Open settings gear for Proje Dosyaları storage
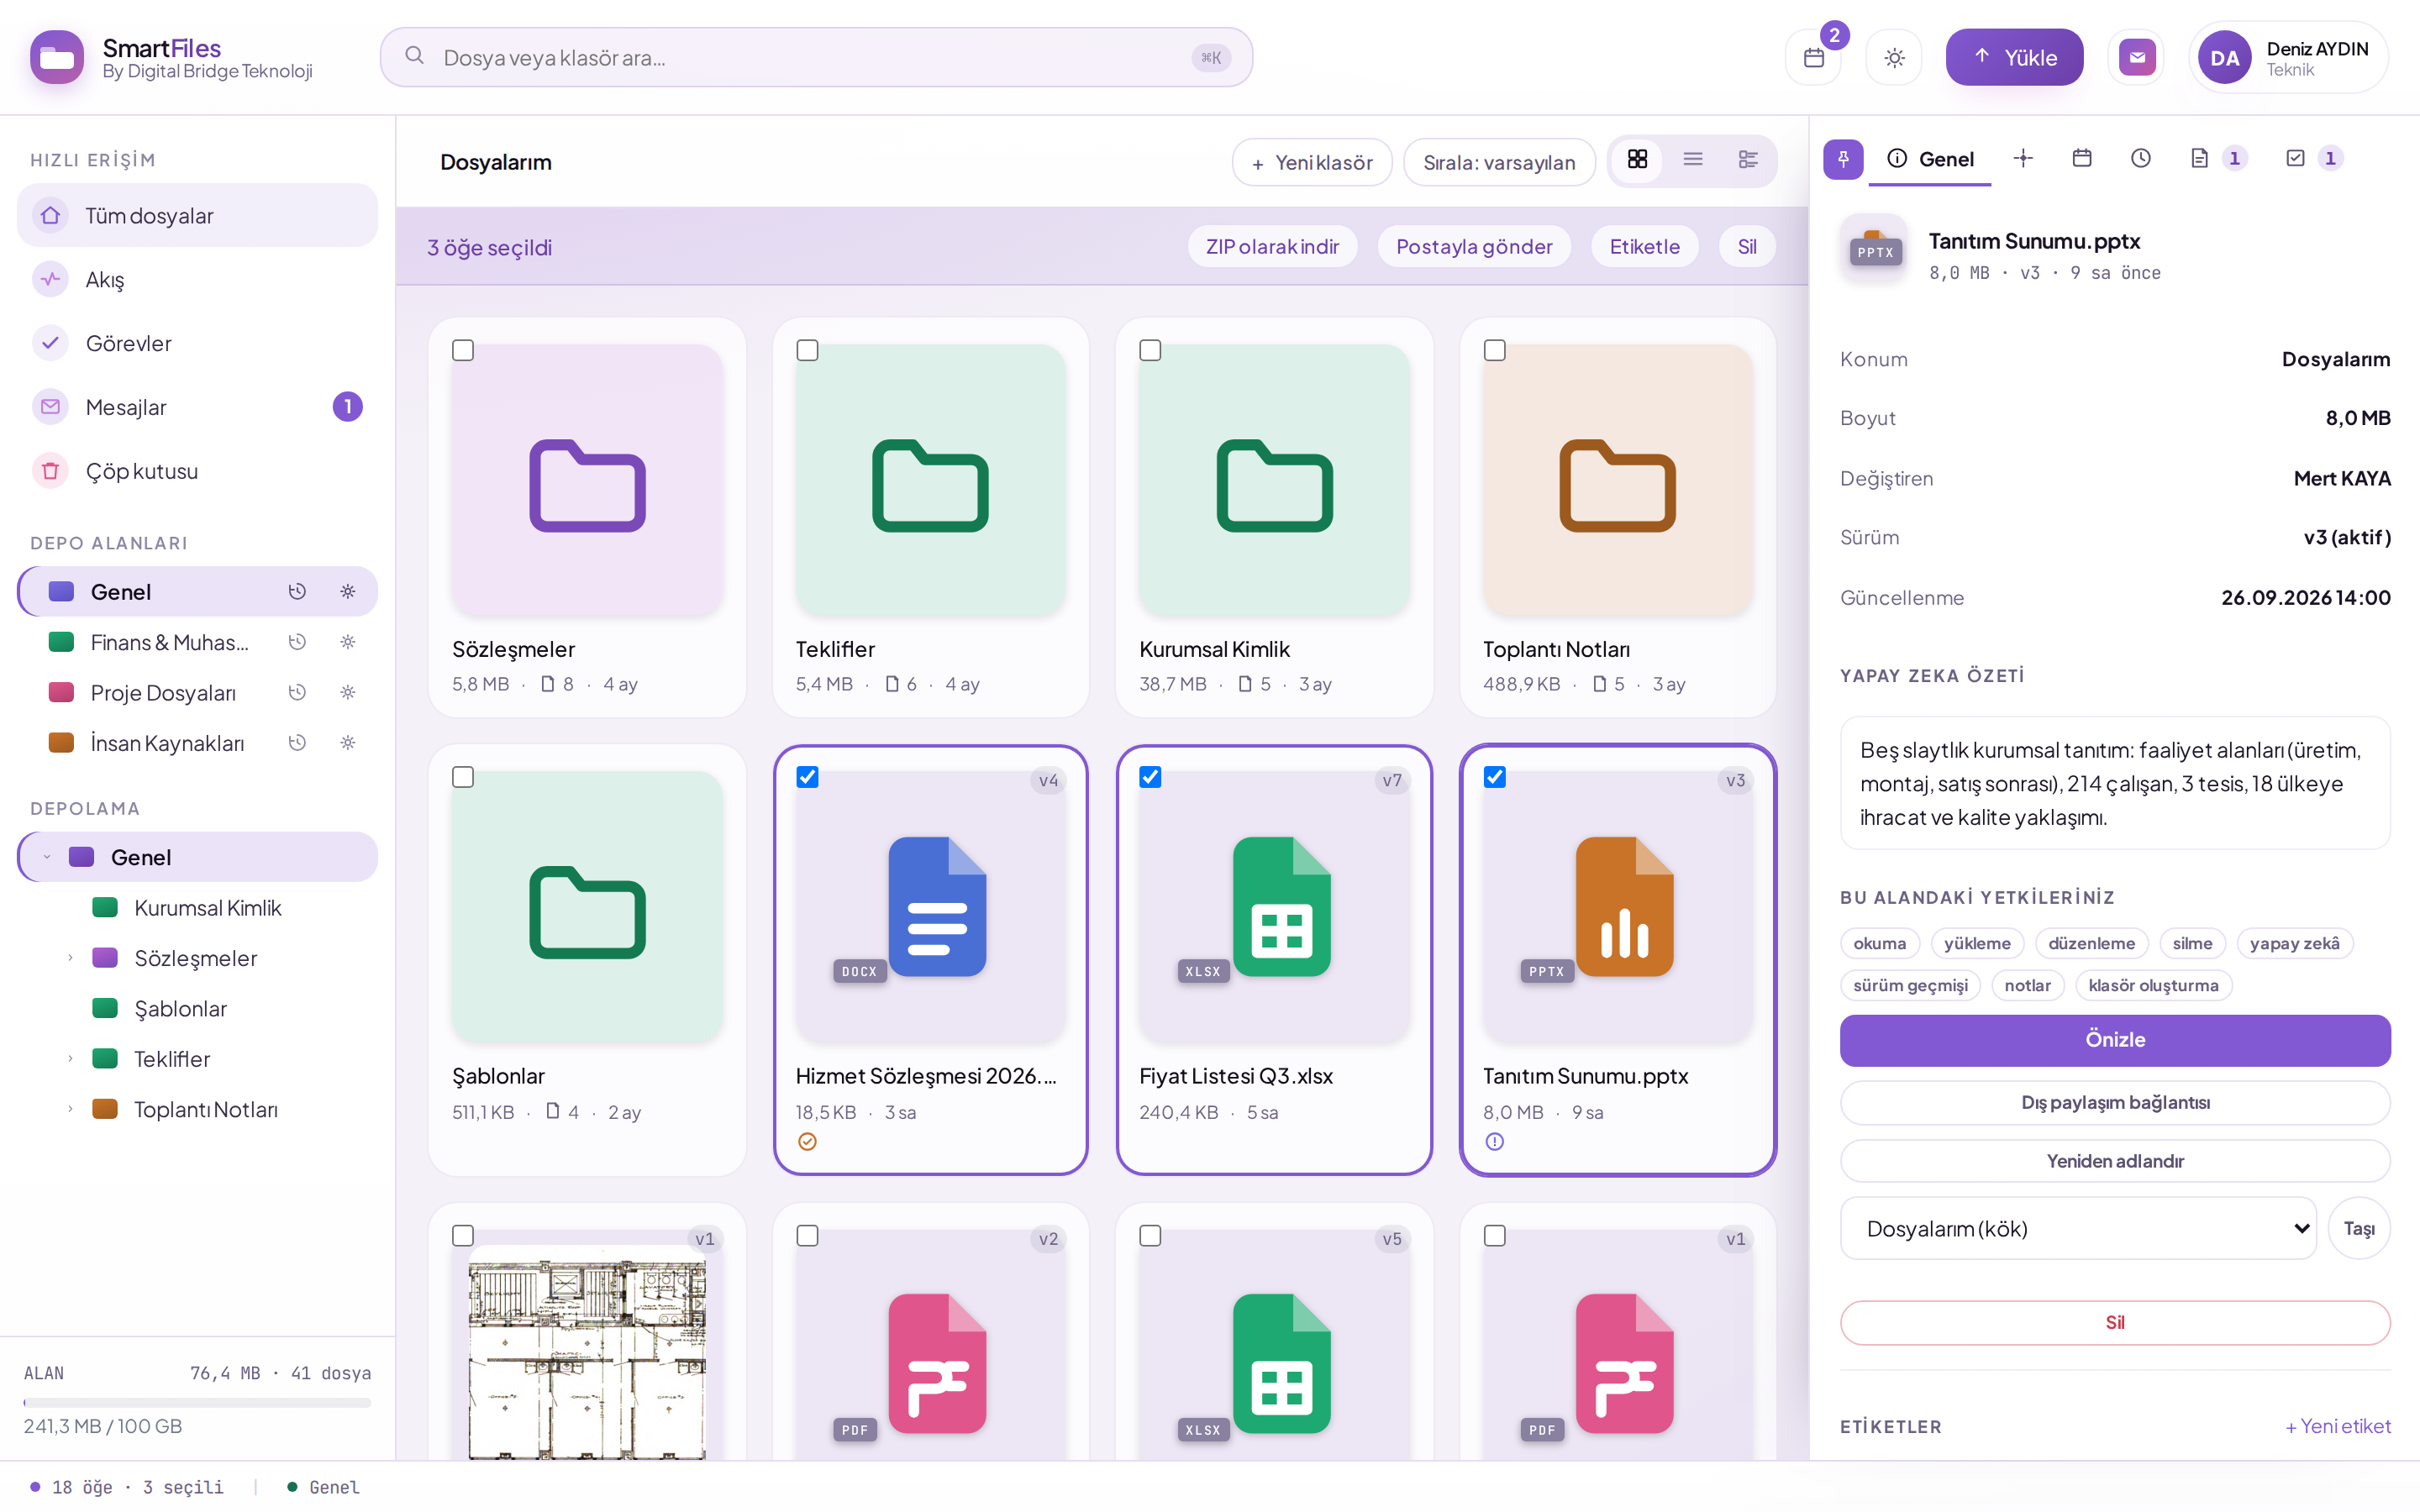Screen dimensions: 2420x1512 click(x=348, y=692)
